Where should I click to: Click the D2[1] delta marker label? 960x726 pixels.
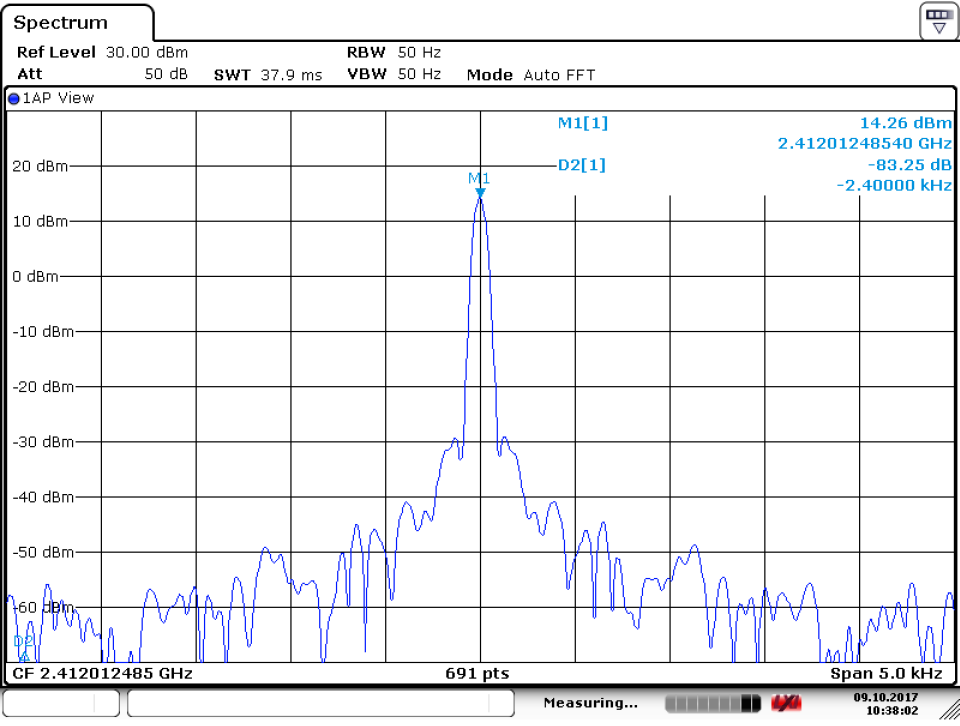(x=582, y=165)
